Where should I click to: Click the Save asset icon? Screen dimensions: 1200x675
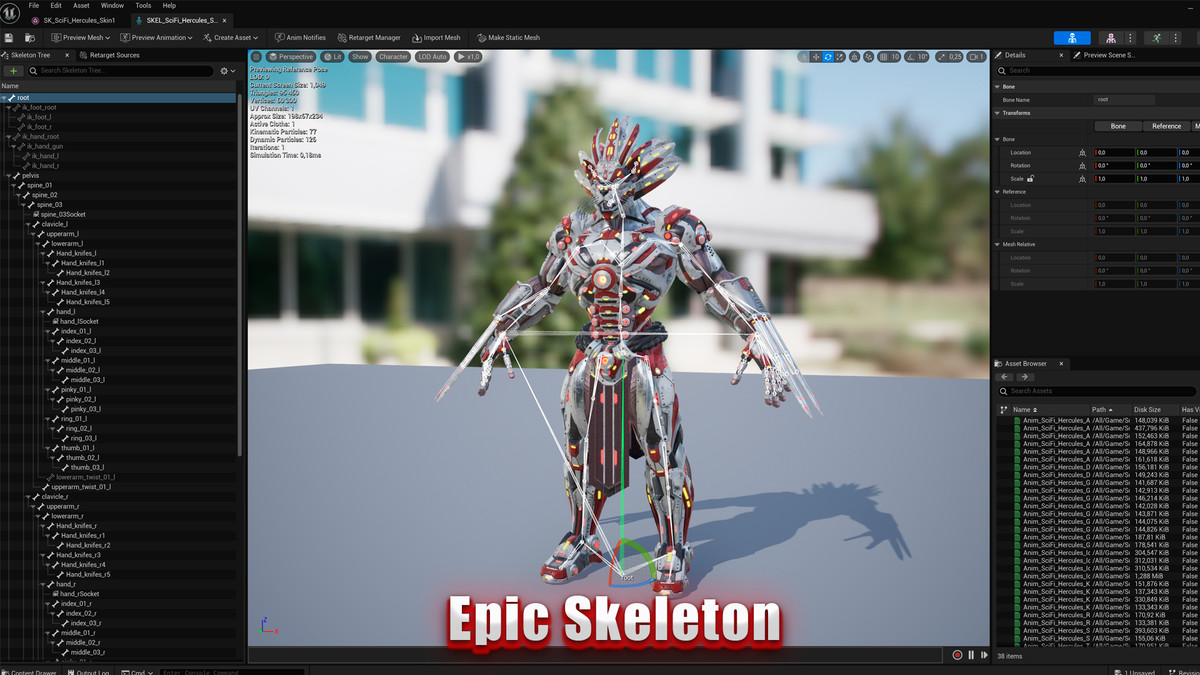(x=9, y=38)
